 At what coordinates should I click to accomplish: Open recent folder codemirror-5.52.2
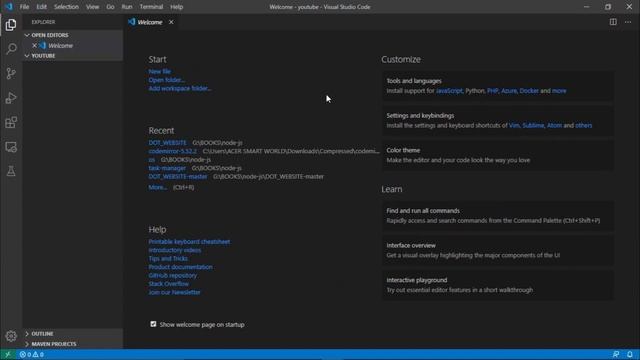coord(173,151)
